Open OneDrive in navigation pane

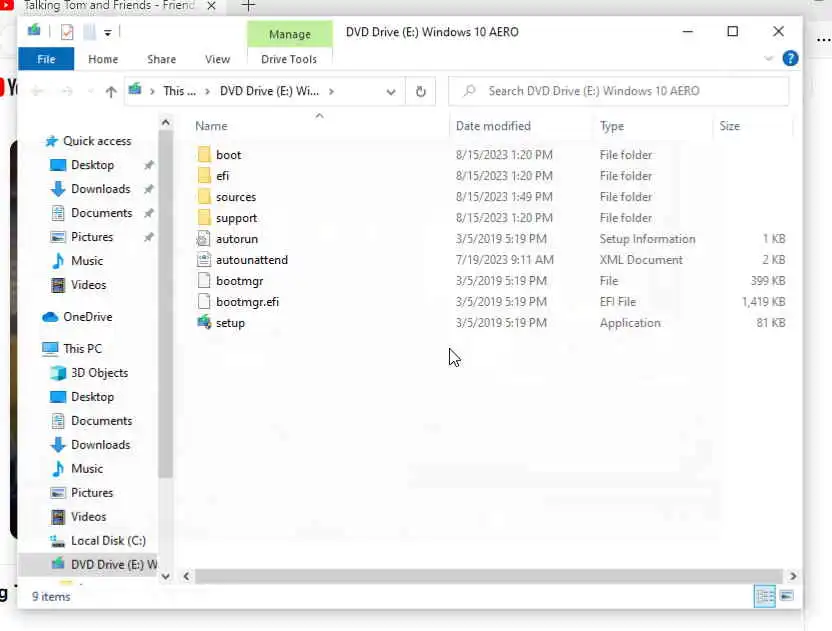pyautogui.click(x=88, y=317)
